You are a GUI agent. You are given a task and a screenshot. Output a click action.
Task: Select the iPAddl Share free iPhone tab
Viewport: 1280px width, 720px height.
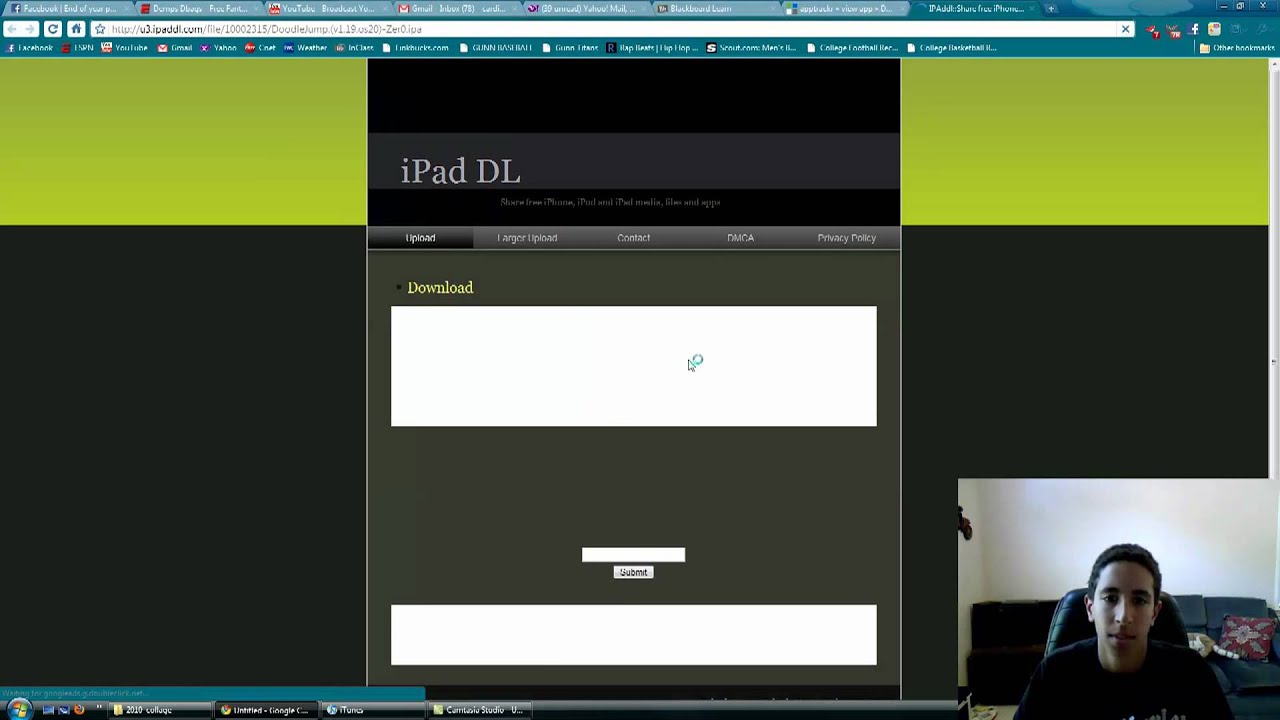[x=975, y=9]
